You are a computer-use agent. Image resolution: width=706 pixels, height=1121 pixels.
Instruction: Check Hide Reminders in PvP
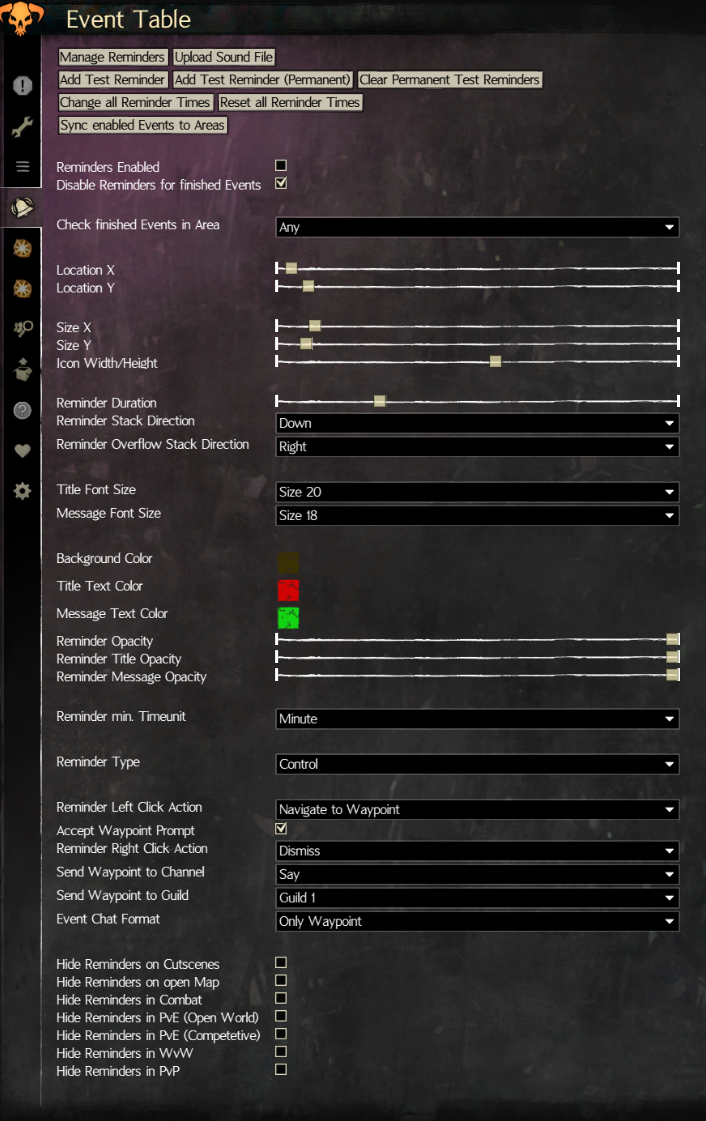[x=281, y=1070]
